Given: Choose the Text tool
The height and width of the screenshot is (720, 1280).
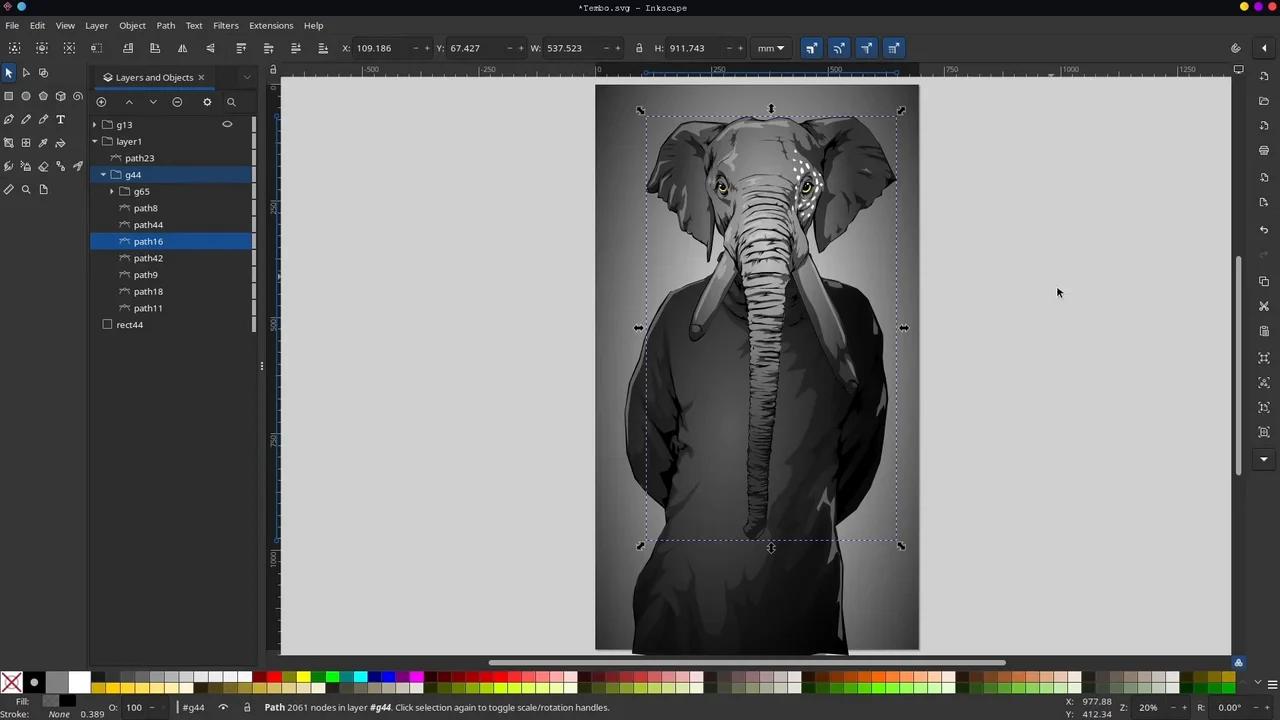Looking at the screenshot, I should coord(60,119).
